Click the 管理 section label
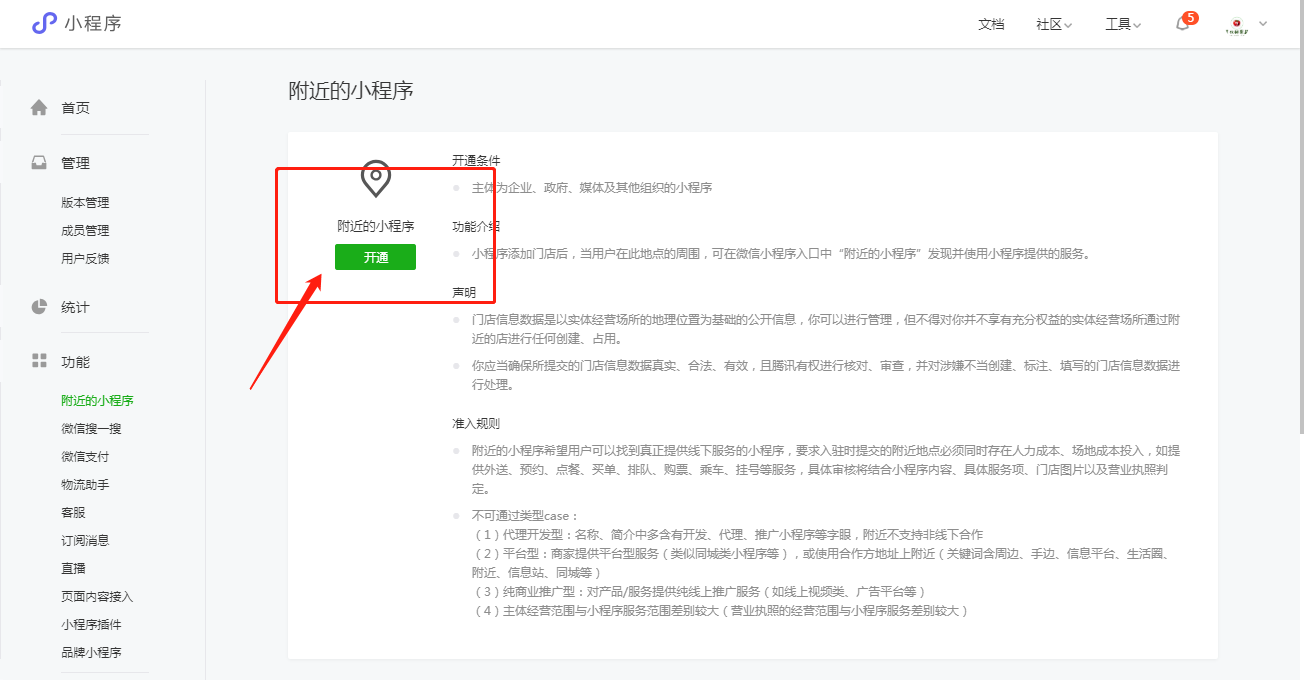1304x680 pixels. (75, 163)
